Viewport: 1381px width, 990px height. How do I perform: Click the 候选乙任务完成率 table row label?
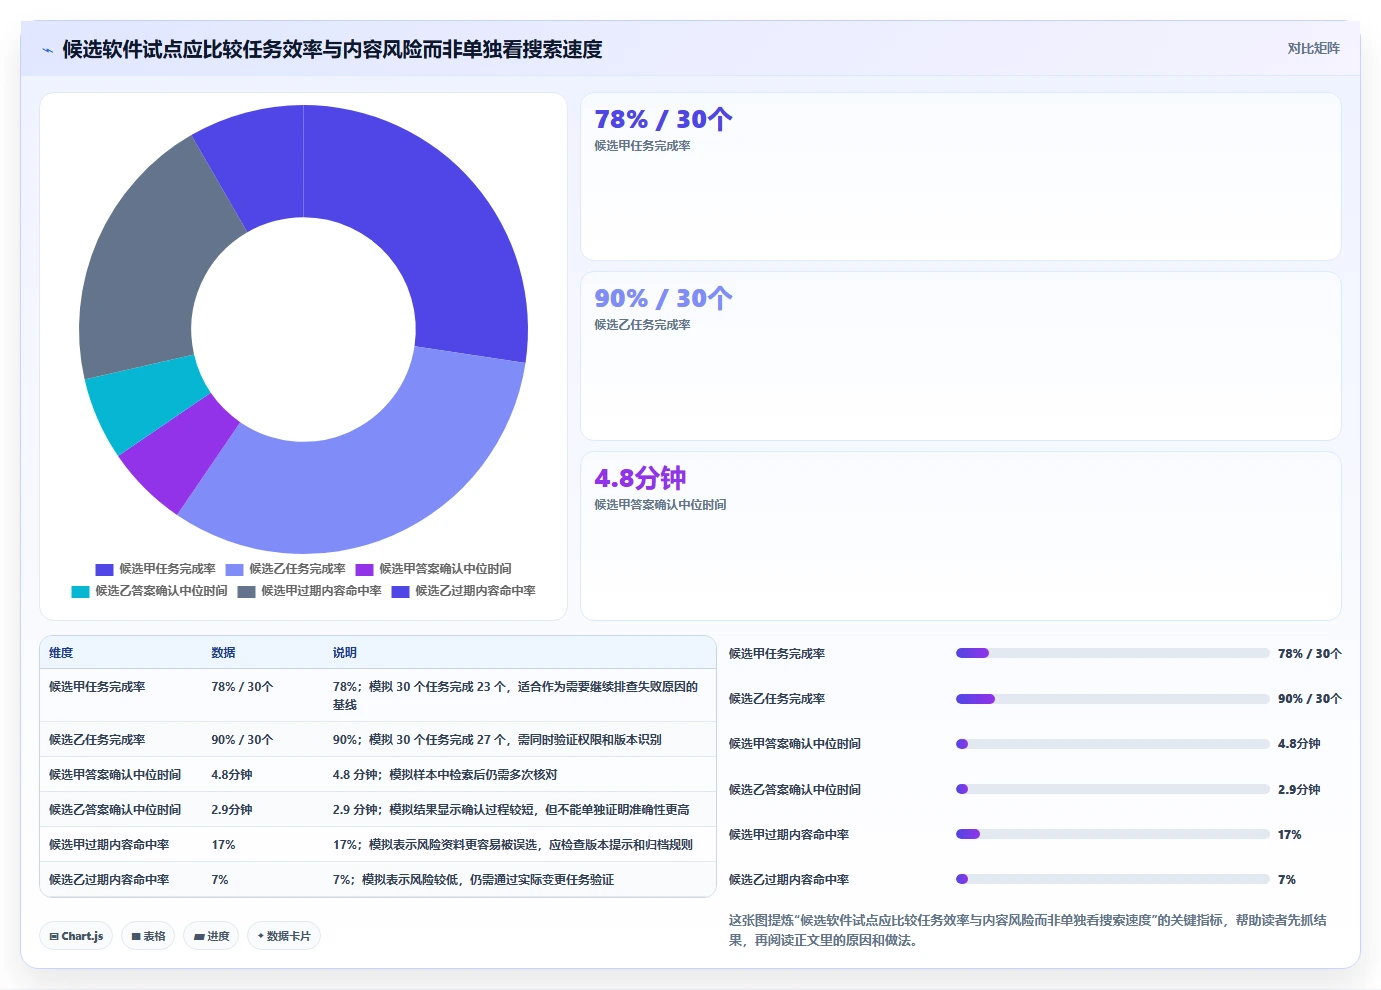(x=97, y=740)
